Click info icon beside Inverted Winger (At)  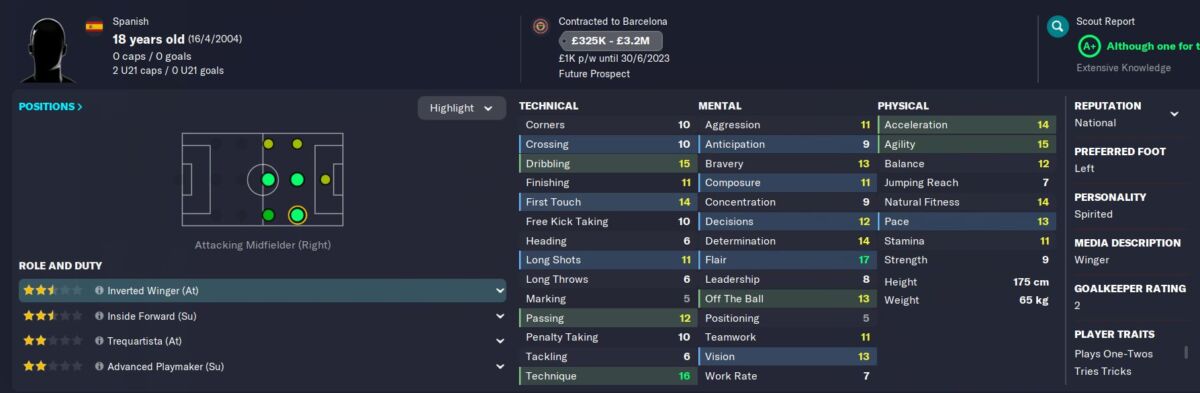(99, 291)
